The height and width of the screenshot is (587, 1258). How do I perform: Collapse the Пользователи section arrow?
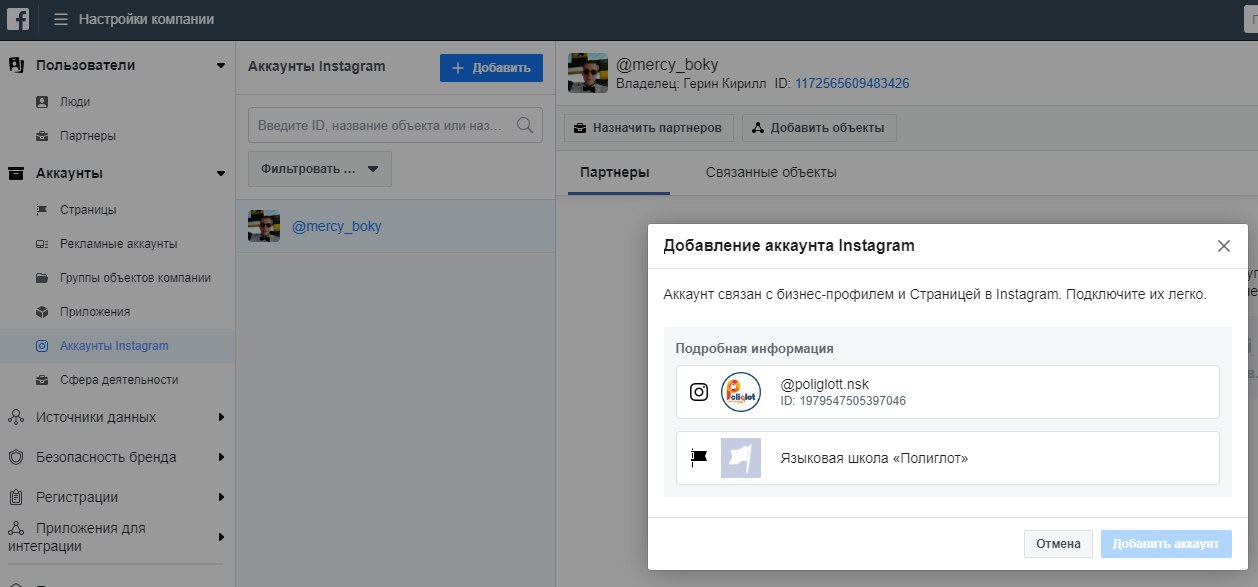point(221,66)
